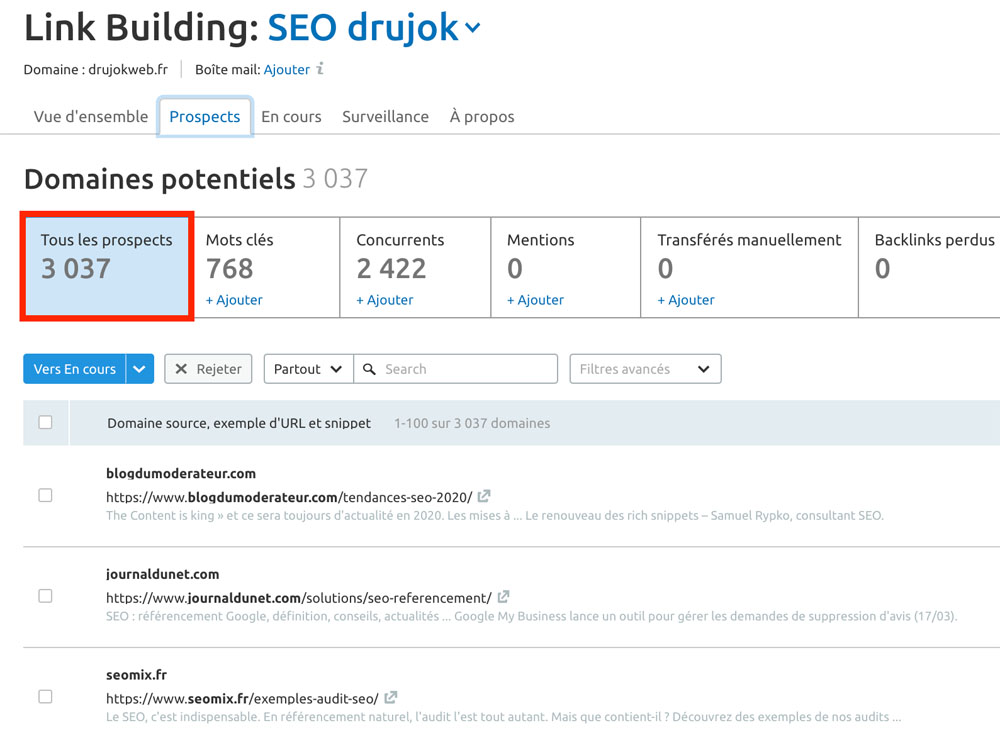This screenshot has height=745, width=1000.
Task: Click the seomix.fr domain name
Action: pyautogui.click(x=136, y=674)
